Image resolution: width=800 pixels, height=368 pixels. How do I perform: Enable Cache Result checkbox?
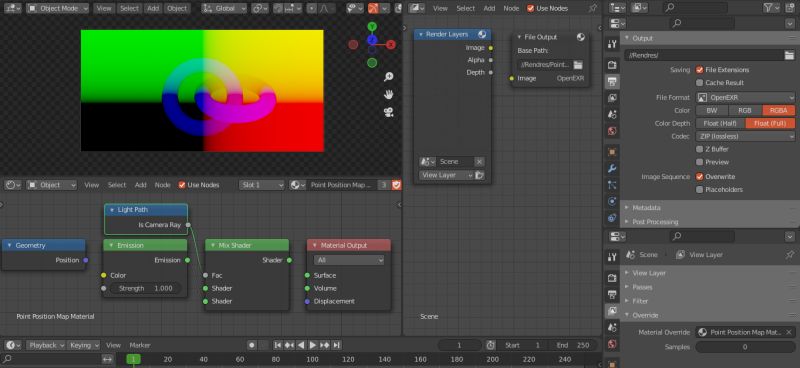tap(699, 82)
